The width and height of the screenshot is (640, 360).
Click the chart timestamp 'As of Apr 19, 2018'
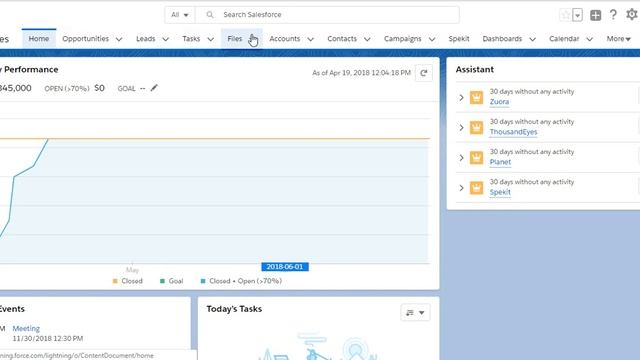(x=361, y=73)
